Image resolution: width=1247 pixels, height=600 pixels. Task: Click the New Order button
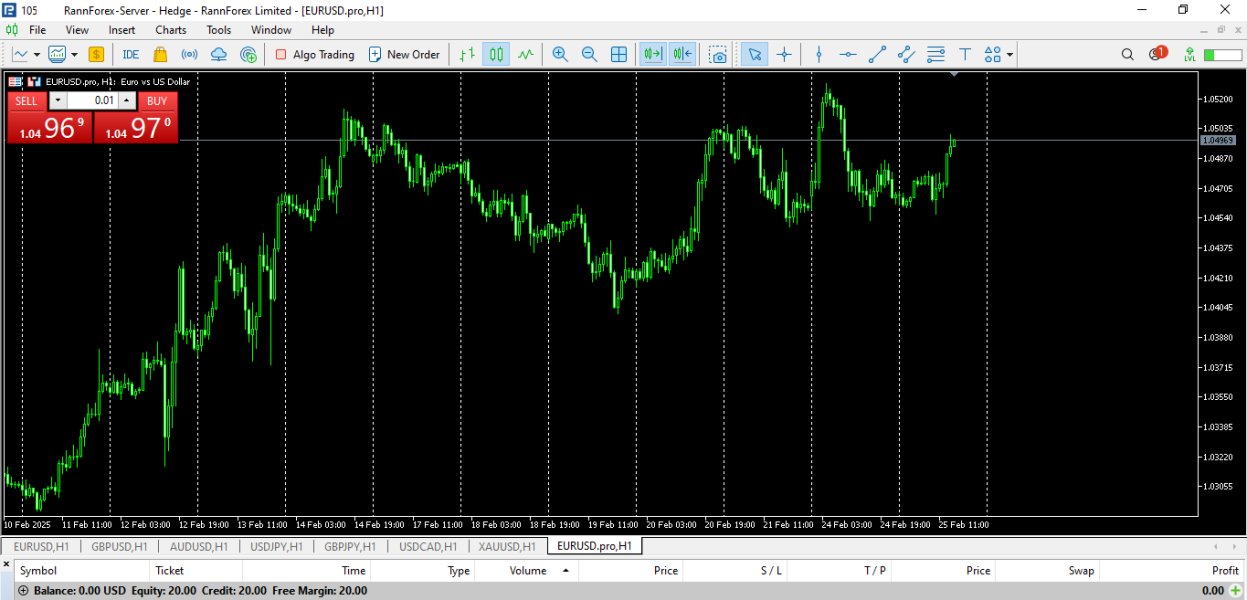pos(403,55)
